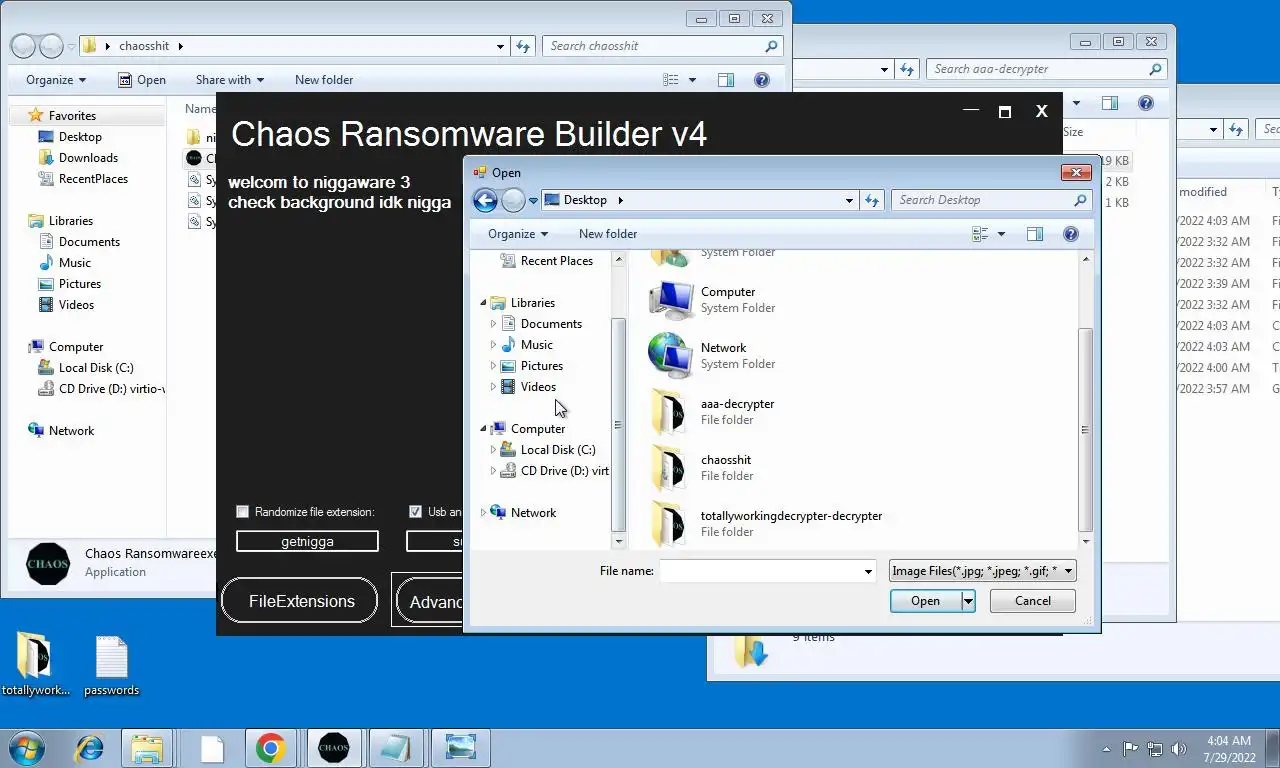
Task: Open Windows Explorer from the taskbar
Action: click(x=147, y=748)
